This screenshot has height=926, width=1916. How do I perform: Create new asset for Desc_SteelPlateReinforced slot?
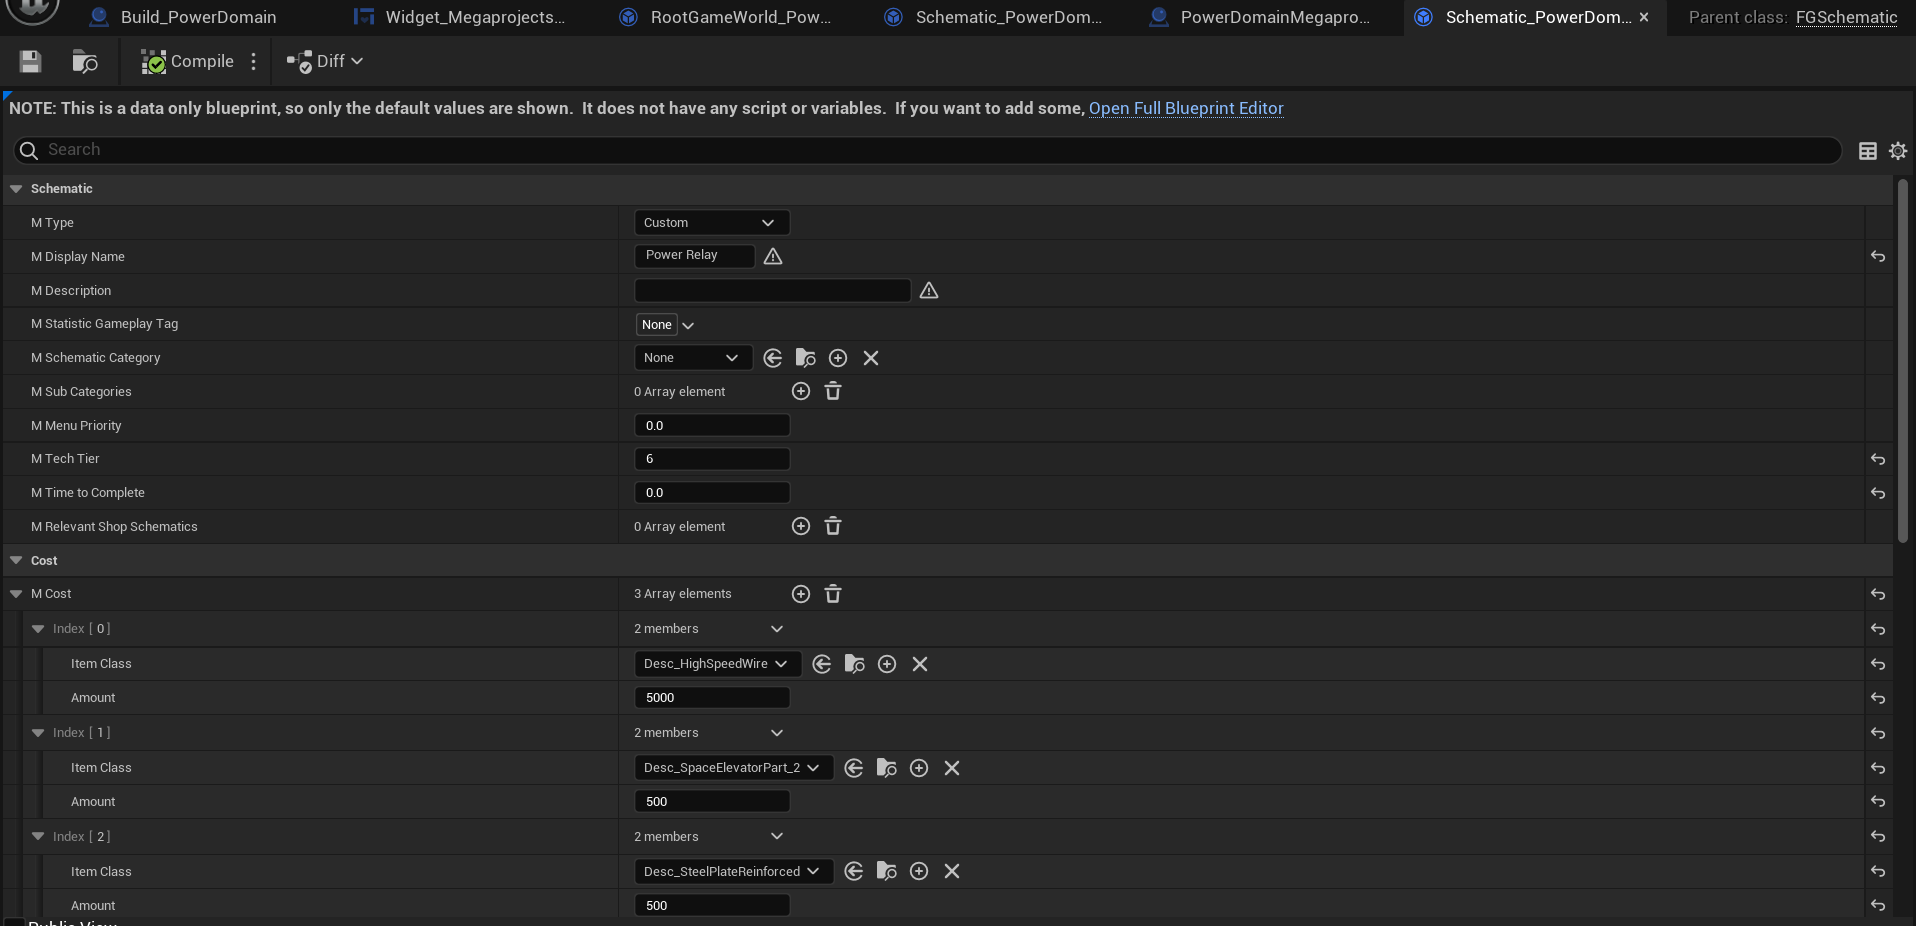coord(919,872)
